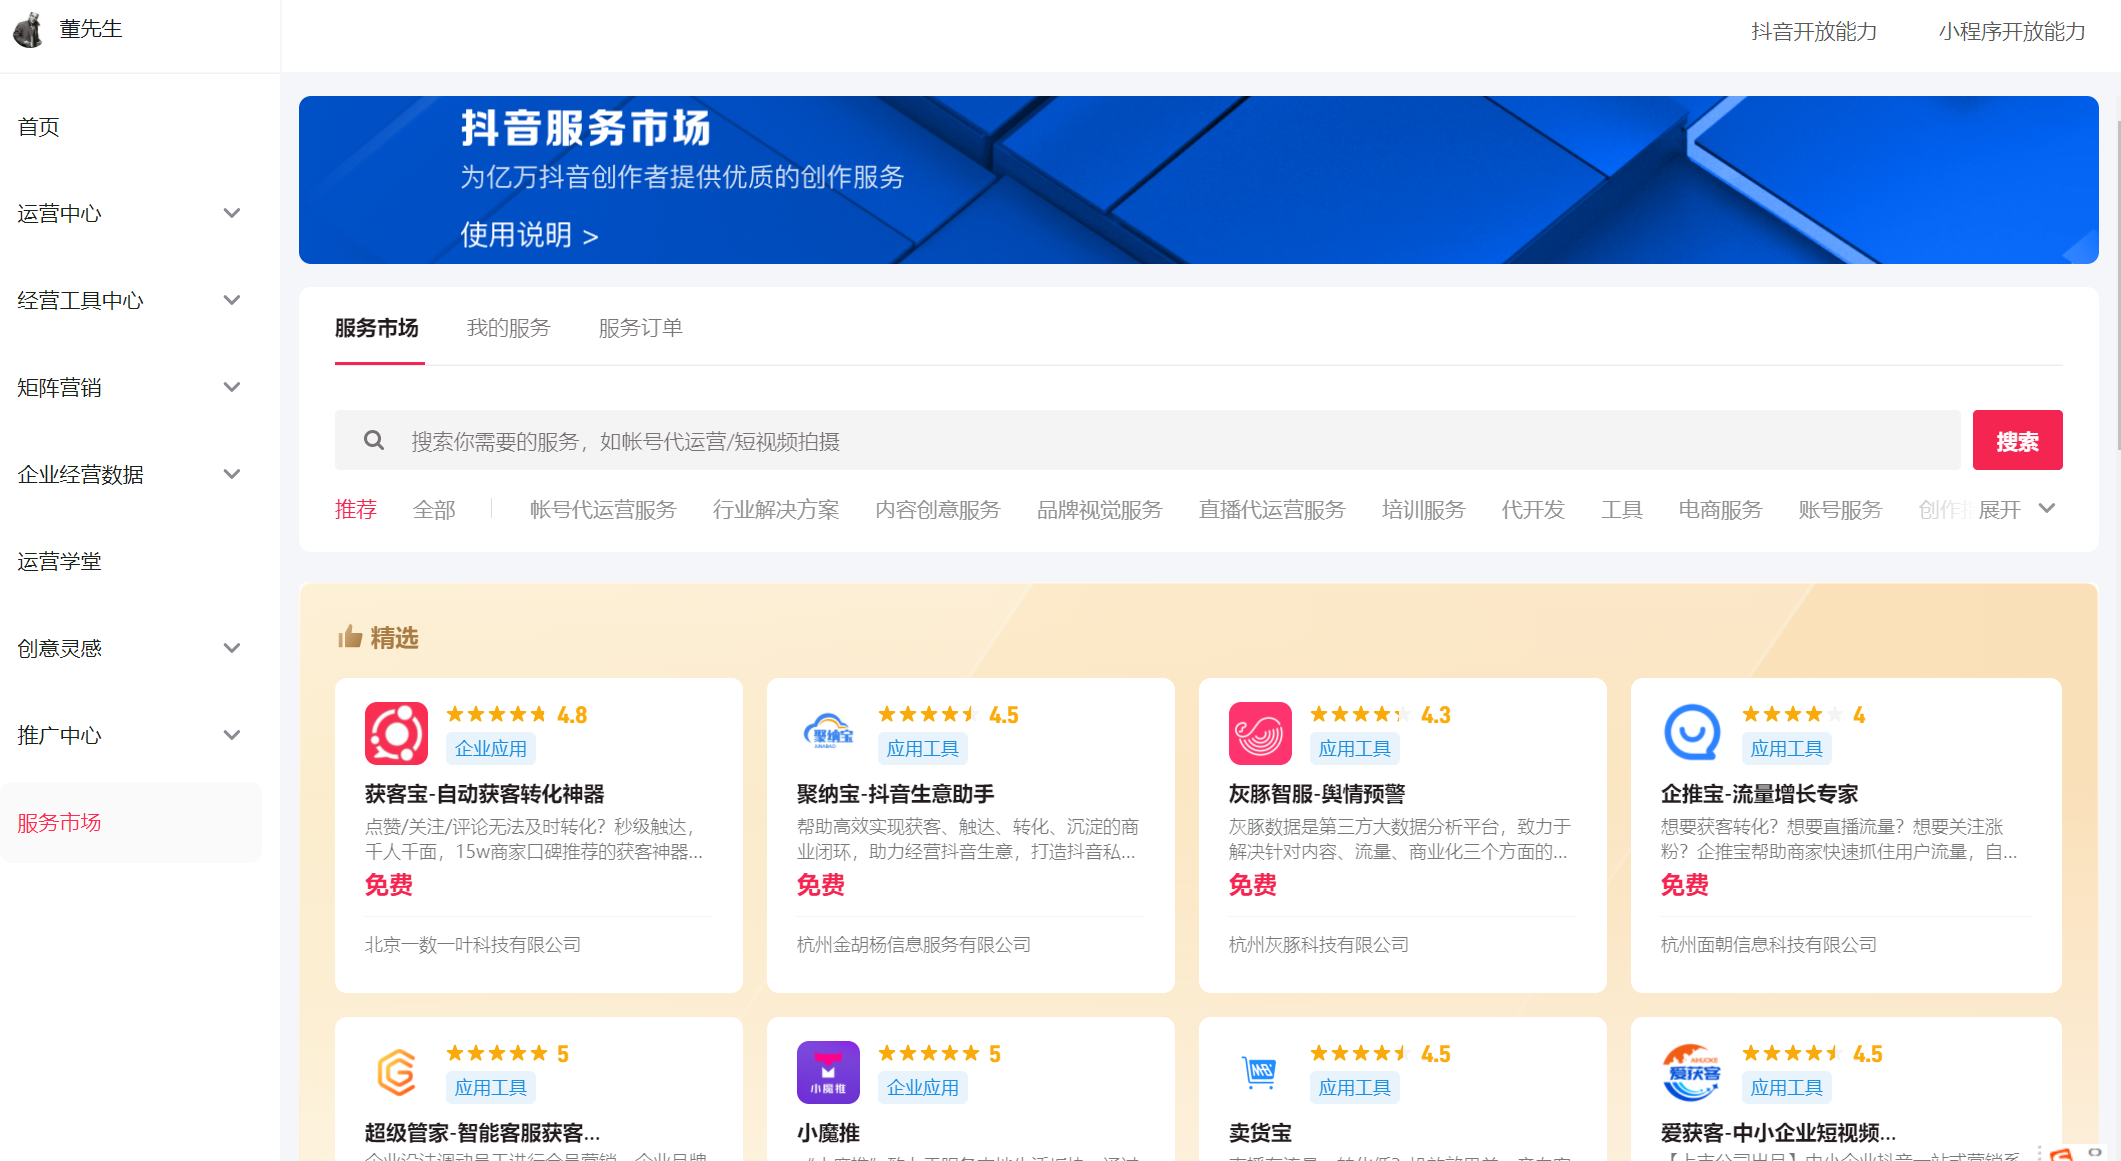This screenshot has height=1161, width=2121.
Task: Click 展开 to show all categories
Action: click(x=2016, y=509)
